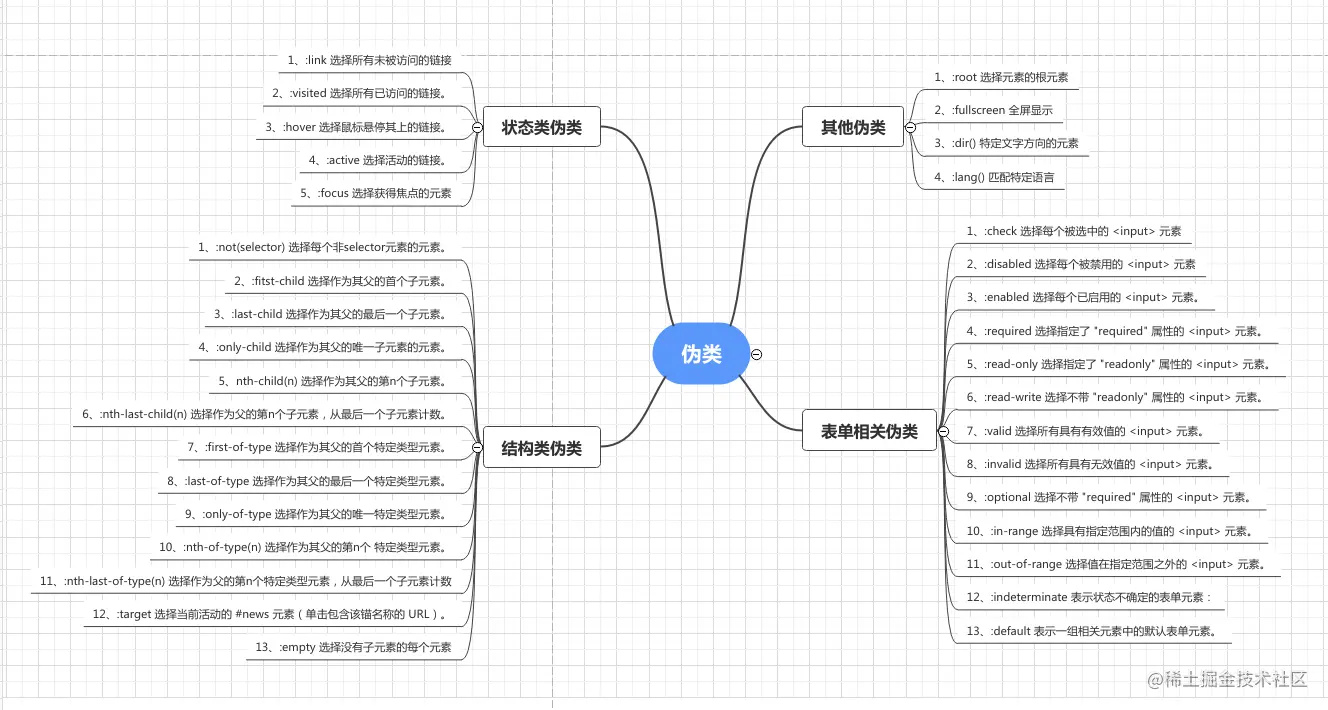This screenshot has height=710, width=1328.
Task: Select the 状态类伪类 node
Action: 541,127
